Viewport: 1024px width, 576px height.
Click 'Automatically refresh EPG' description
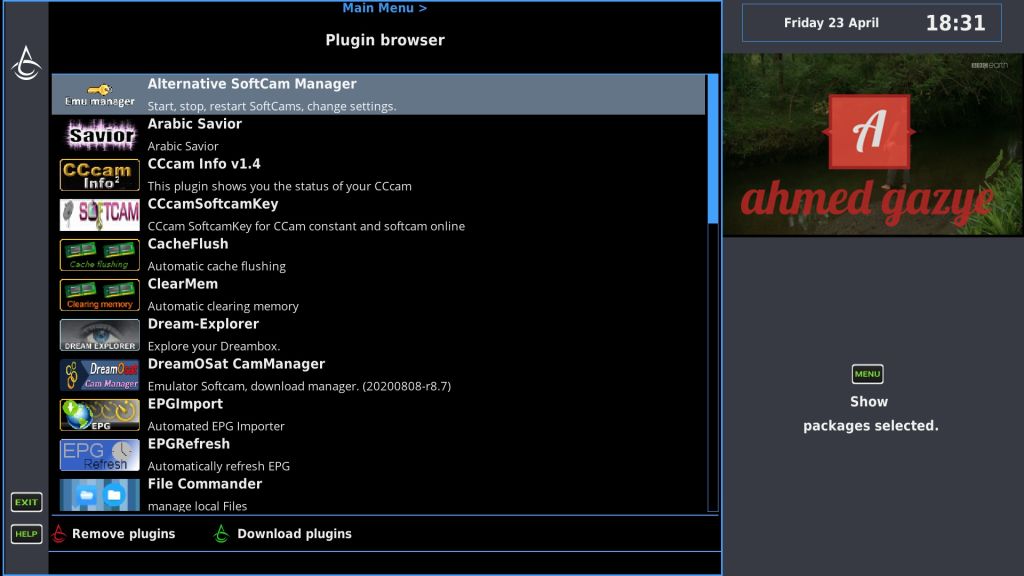click(219, 466)
